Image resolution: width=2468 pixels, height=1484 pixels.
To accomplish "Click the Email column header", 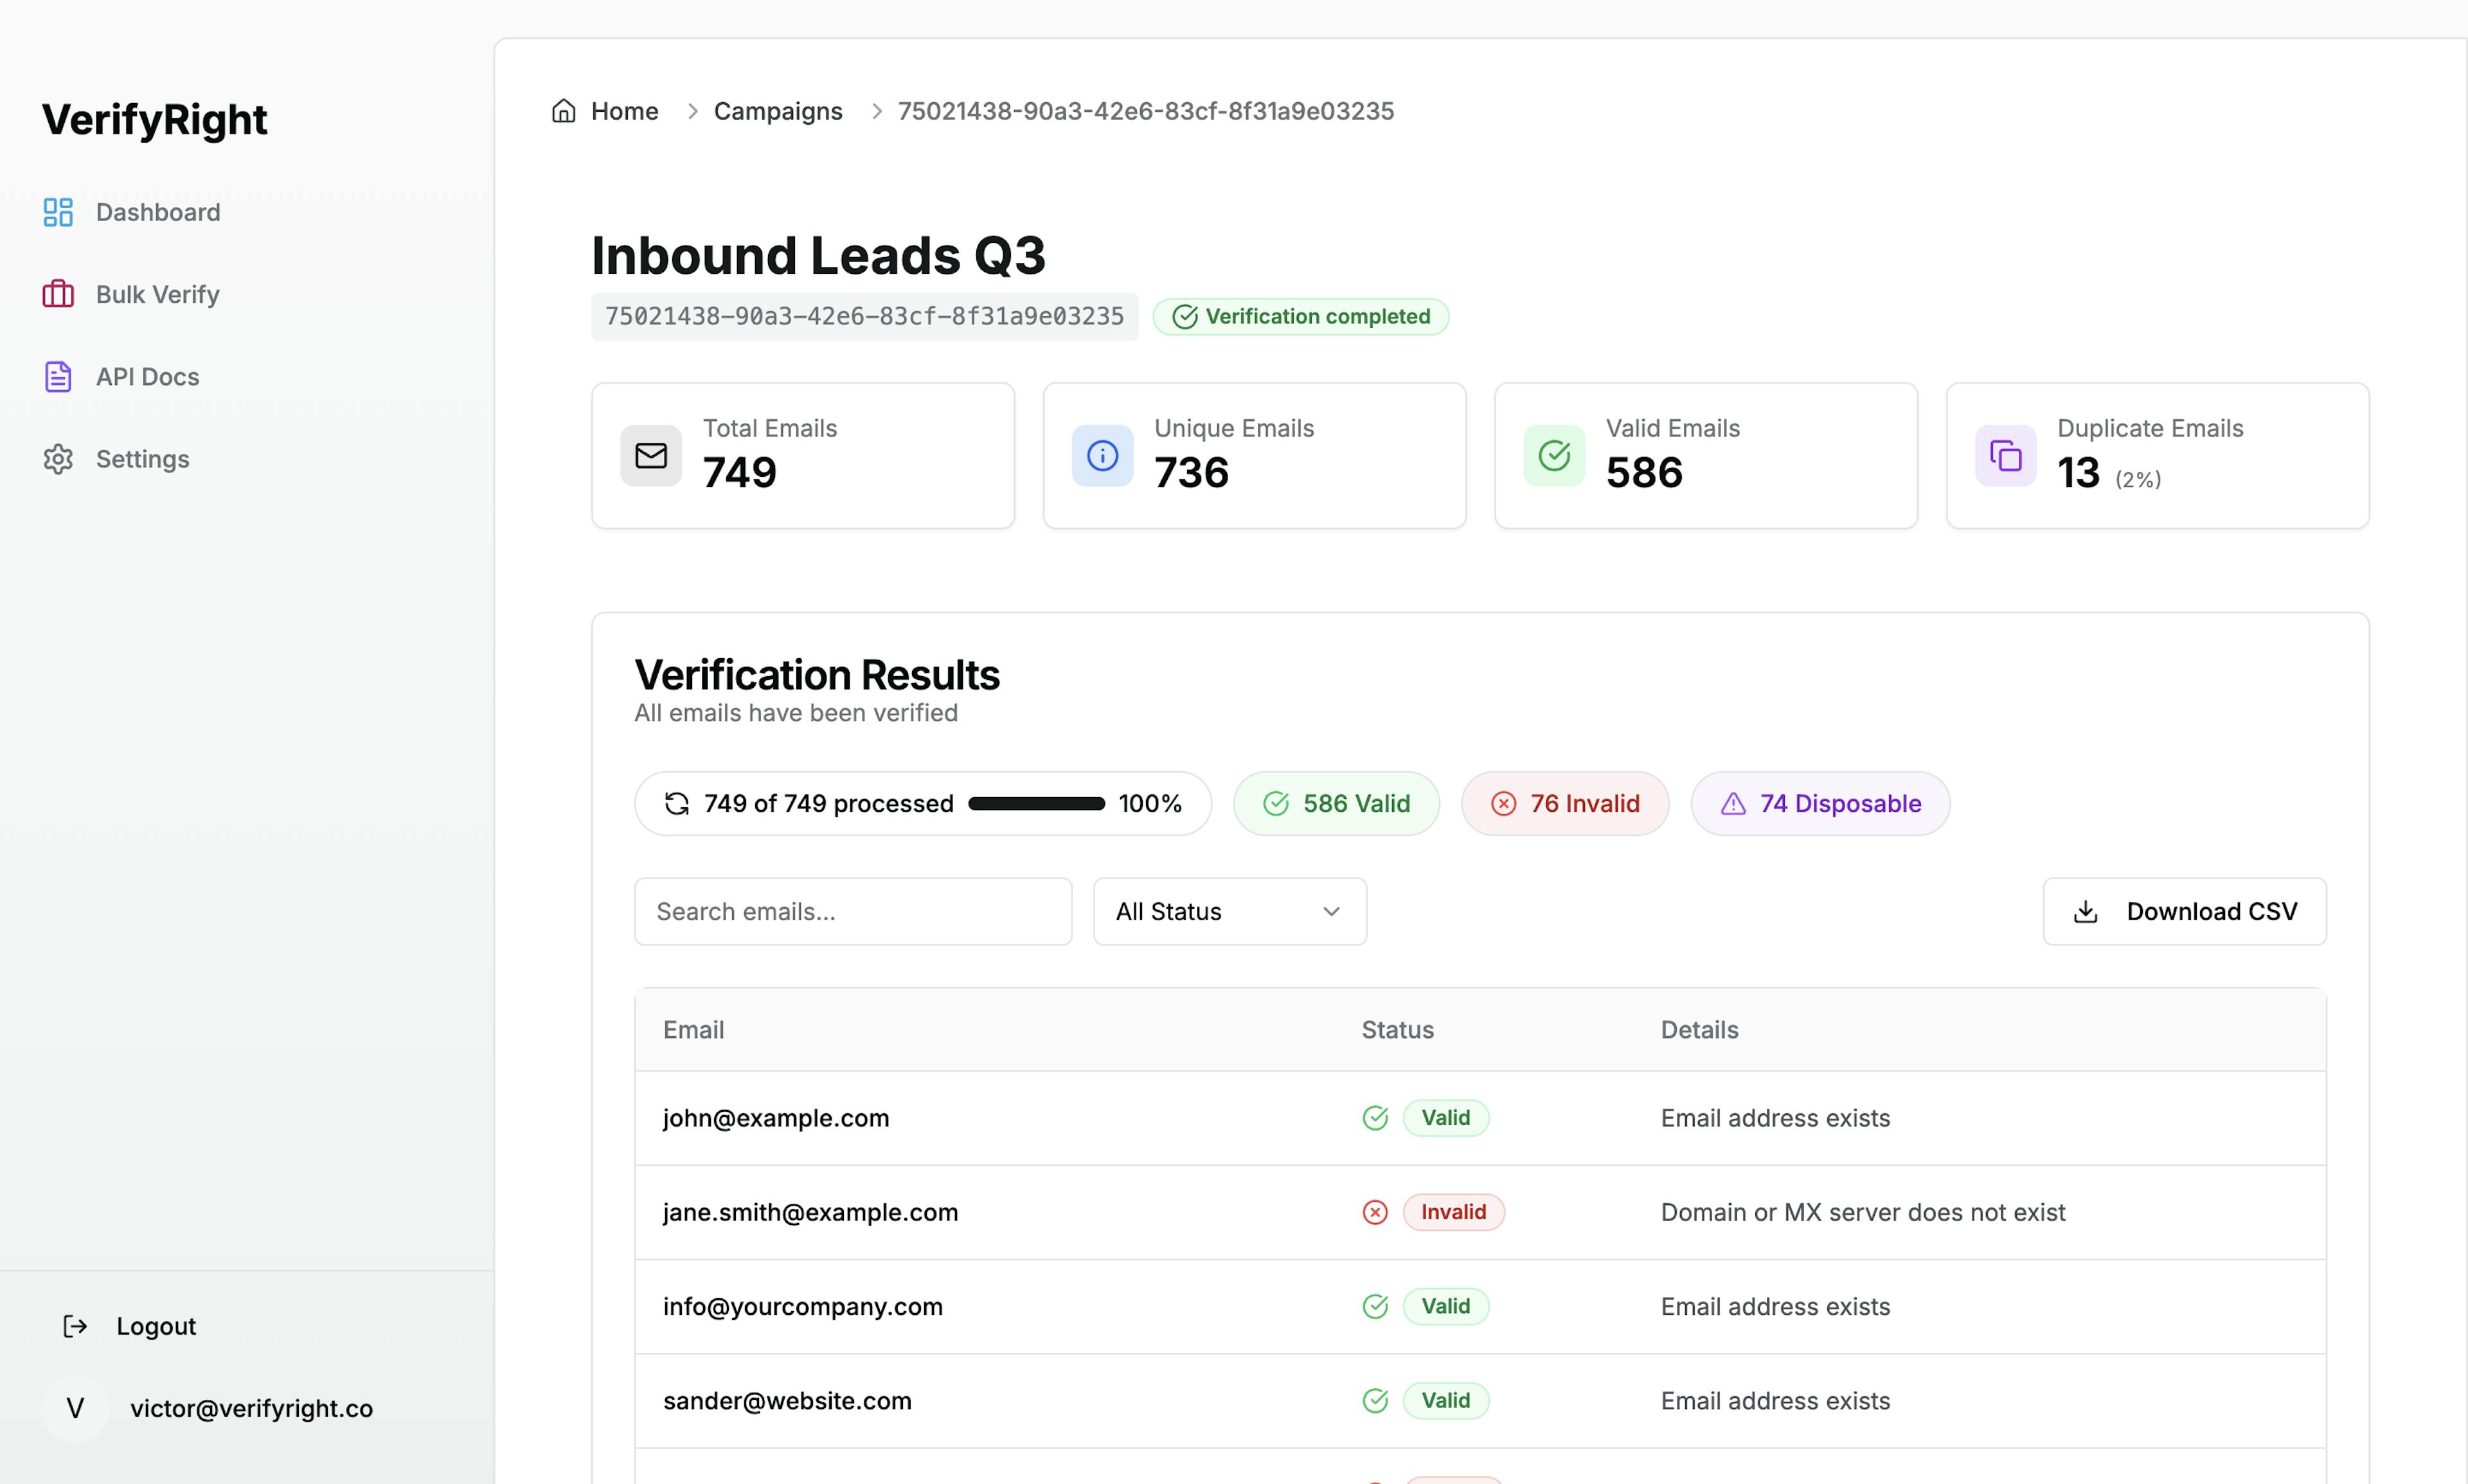I will [x=694, y=1030].
